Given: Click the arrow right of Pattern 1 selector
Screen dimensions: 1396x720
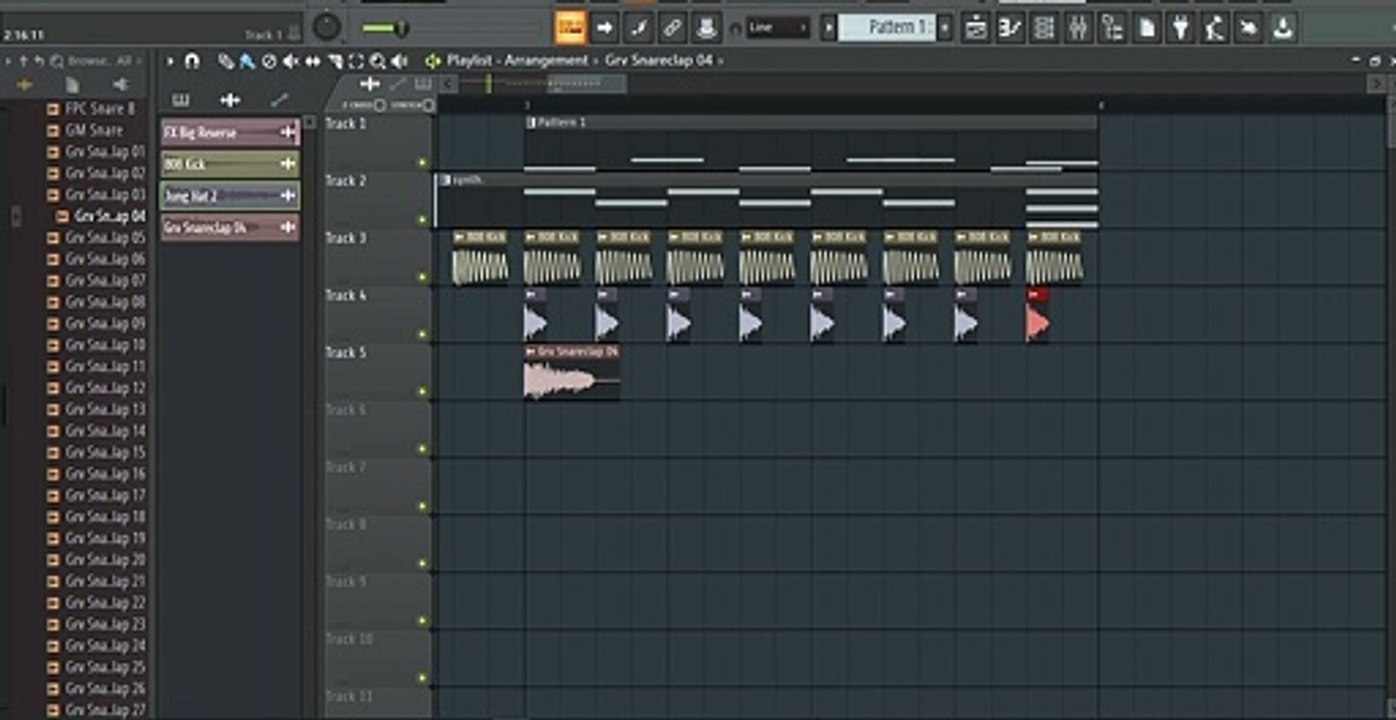Looking at the screenshot, I should click(x=945, y=28).
